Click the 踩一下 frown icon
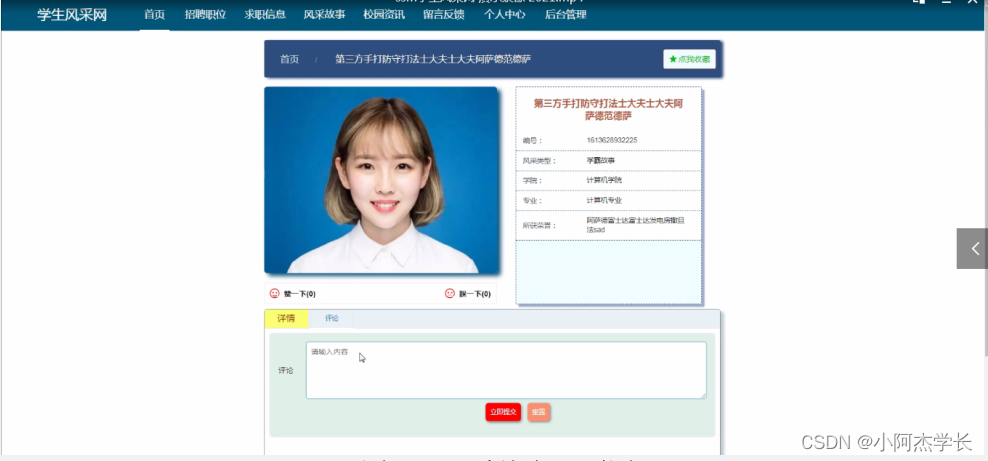This screenshot has width=988, height=461. point(450,293)
